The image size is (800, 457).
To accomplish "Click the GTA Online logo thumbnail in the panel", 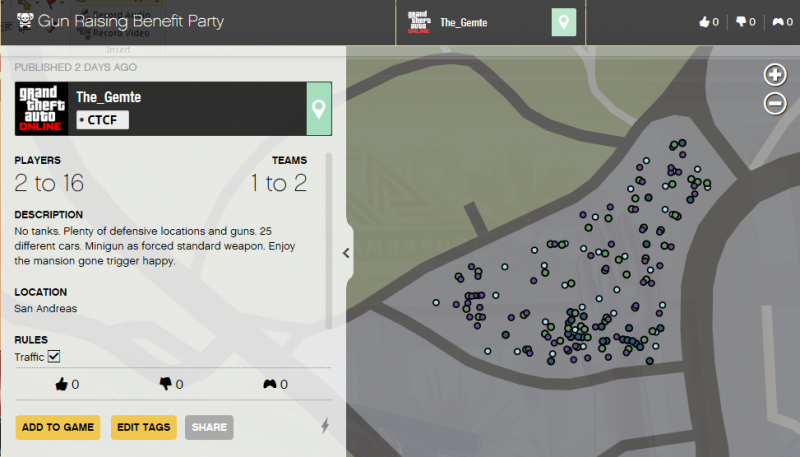I will [x=42, y=108].
